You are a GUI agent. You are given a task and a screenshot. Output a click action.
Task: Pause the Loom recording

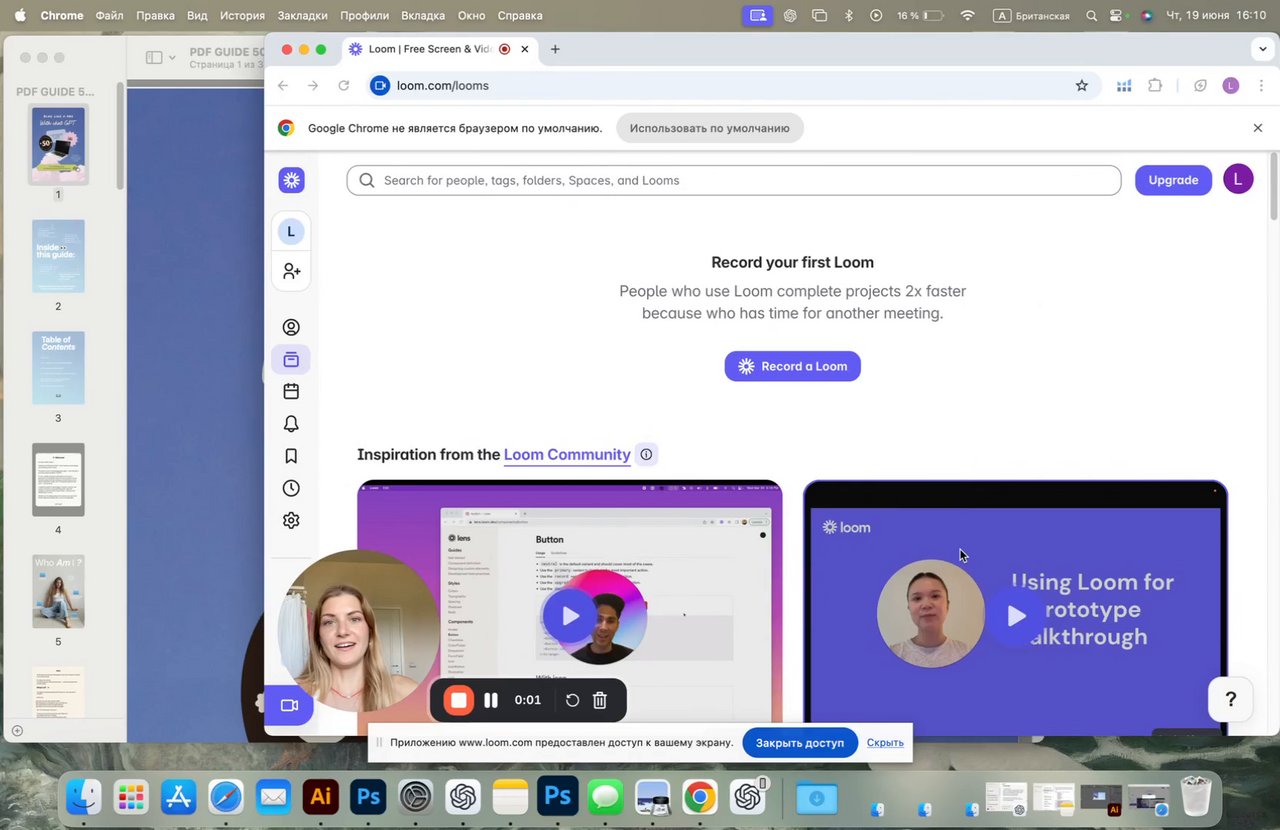pyautogui.click(x=491, y=700)
